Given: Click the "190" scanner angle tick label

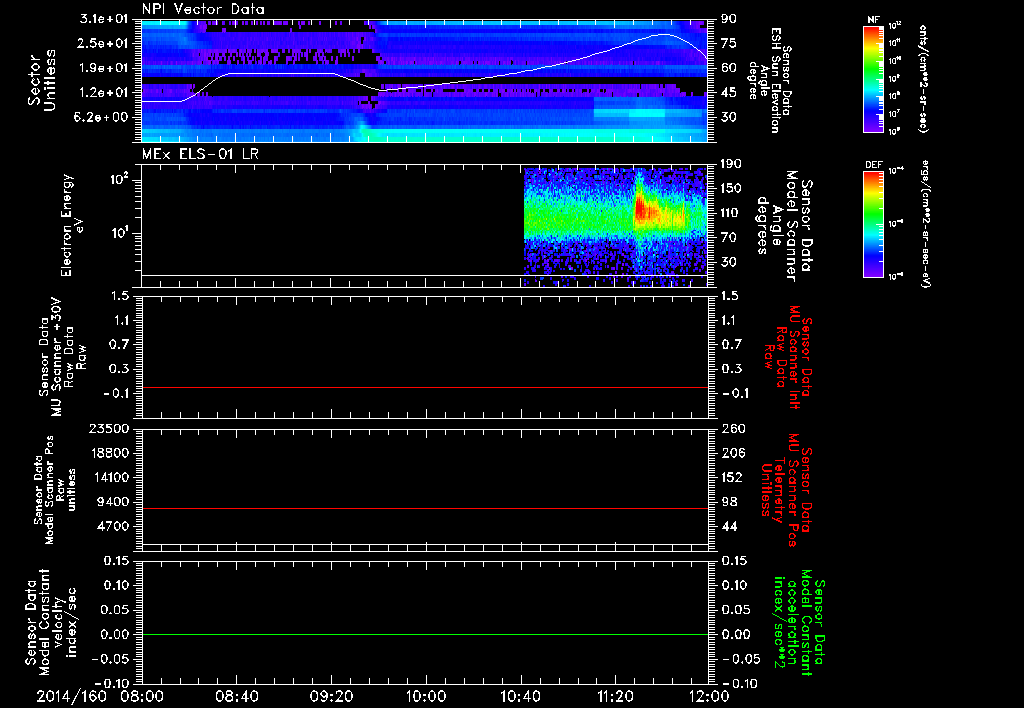Looking at the screenshot, I should tap(731, 164).
